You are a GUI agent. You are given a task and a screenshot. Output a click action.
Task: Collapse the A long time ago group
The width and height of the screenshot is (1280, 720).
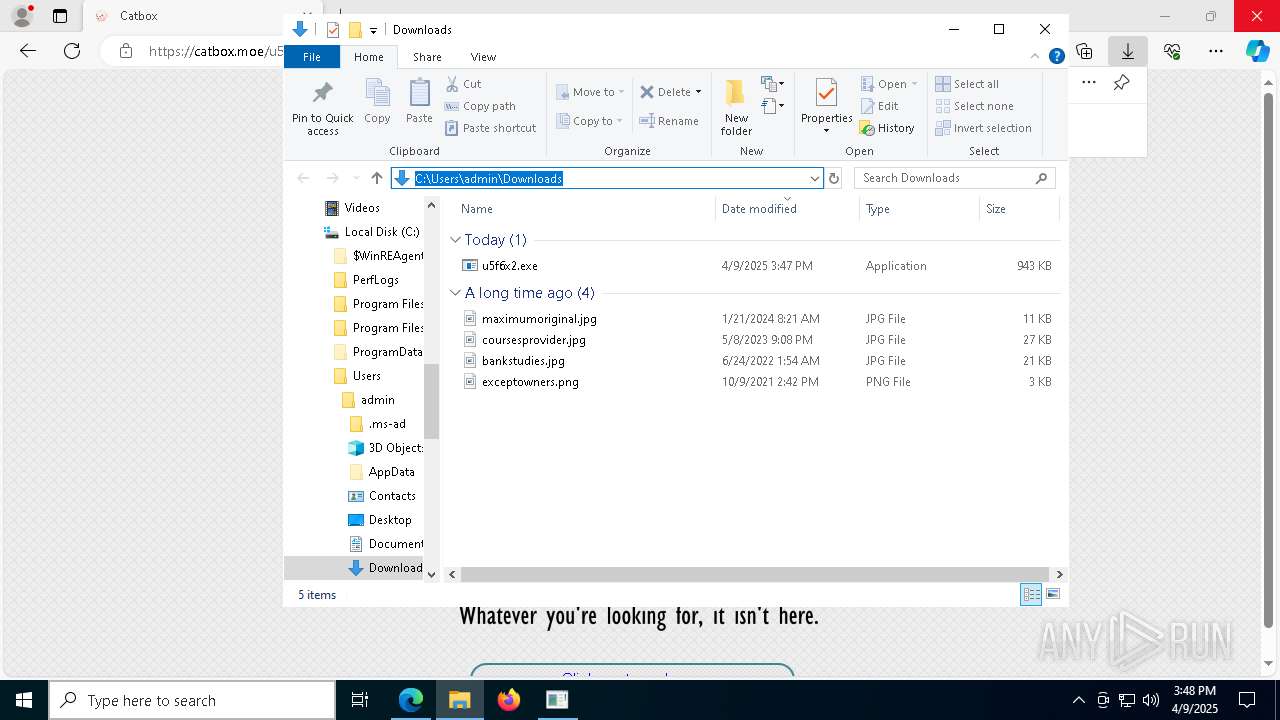[455, 293]
